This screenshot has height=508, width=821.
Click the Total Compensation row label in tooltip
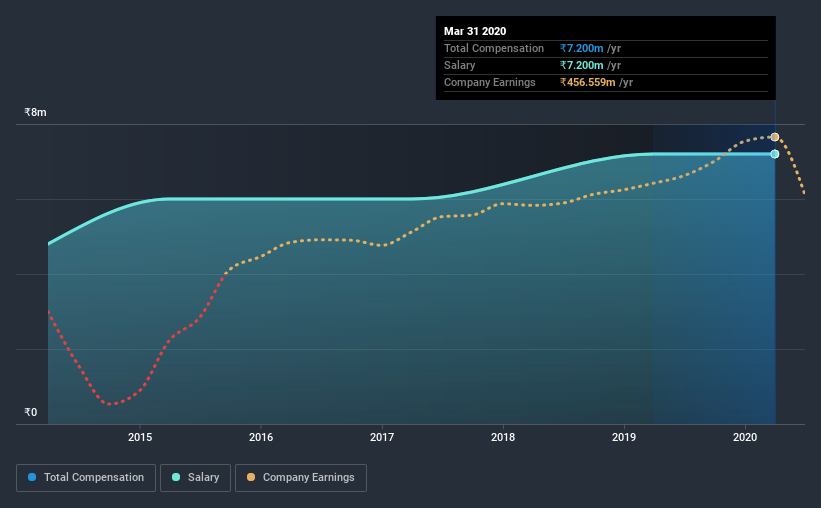494,48
